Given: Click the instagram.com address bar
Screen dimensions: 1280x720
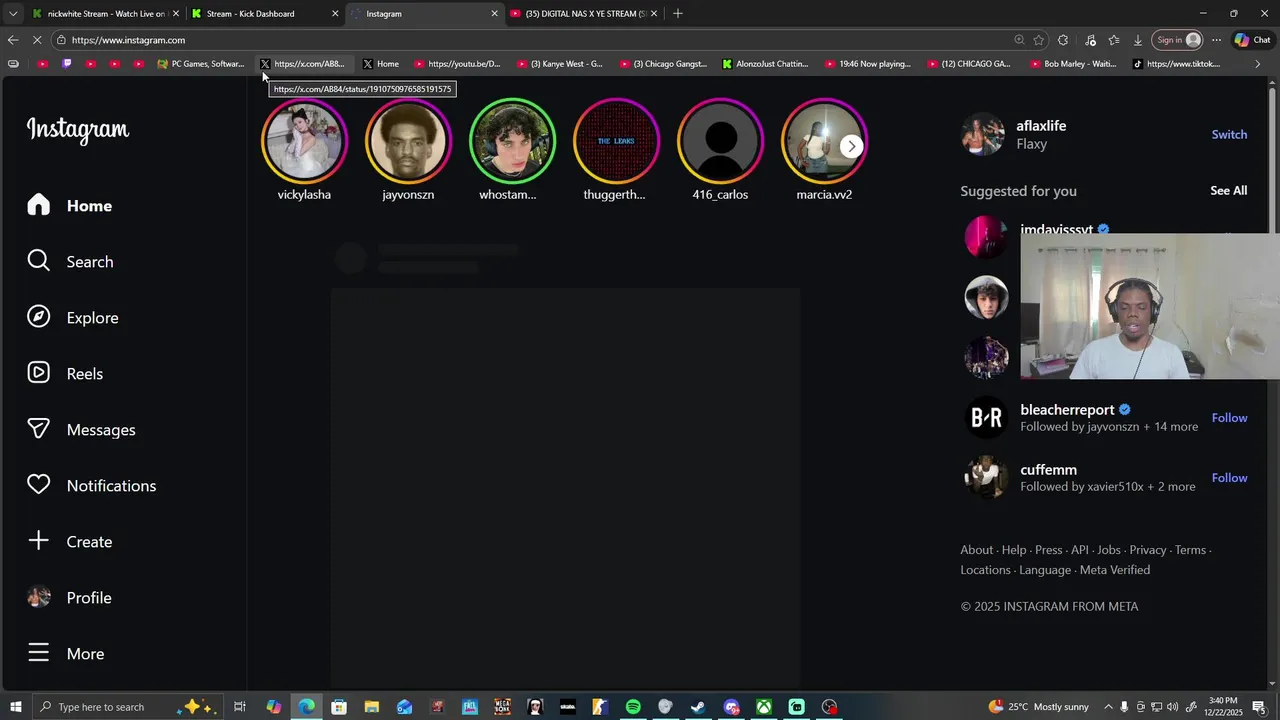Looking at the screenshot, I should coord(540,40).
